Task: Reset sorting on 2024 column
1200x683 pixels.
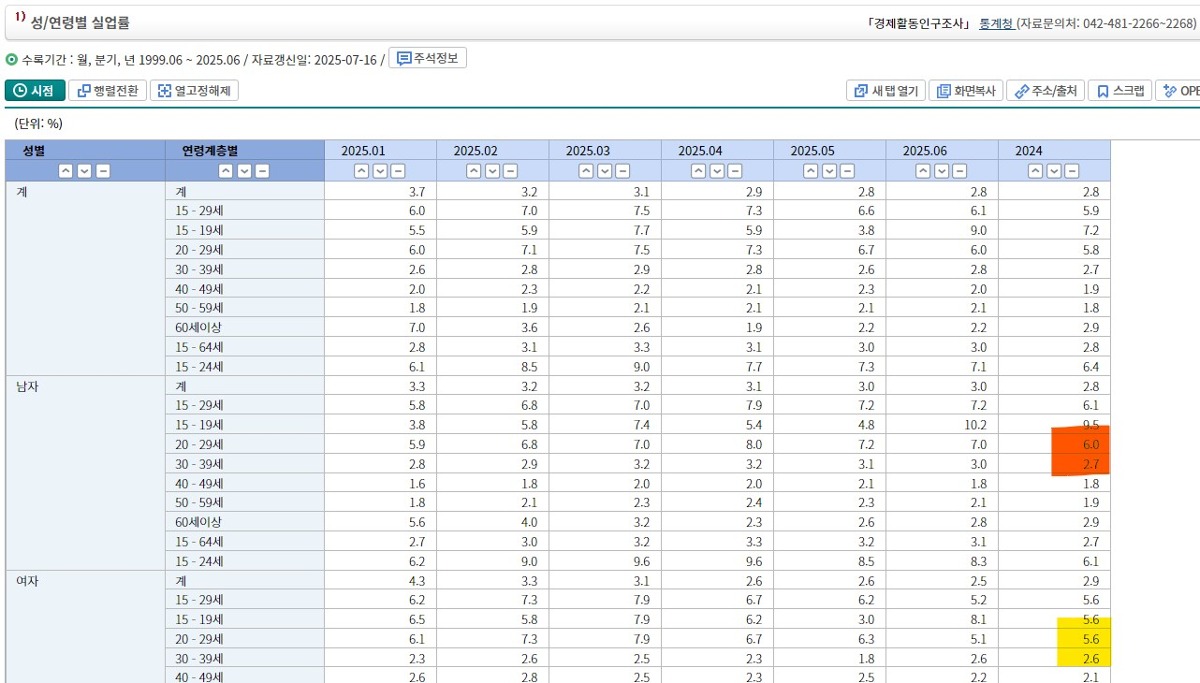Action: pos(1072,171)
